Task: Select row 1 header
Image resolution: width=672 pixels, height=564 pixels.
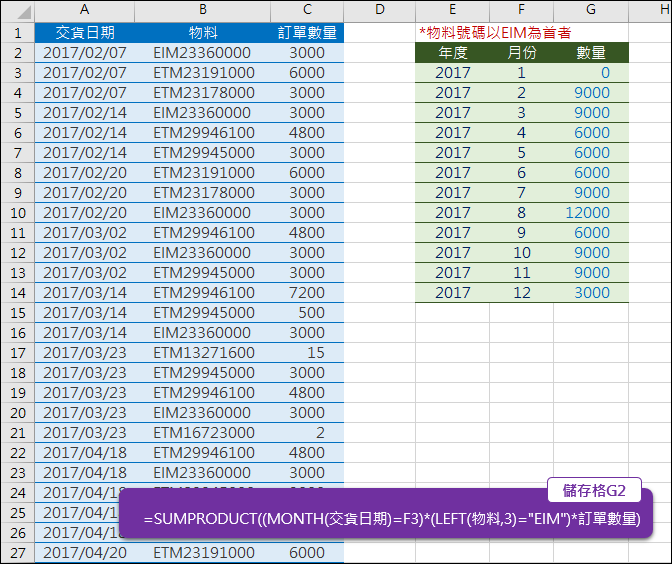Action: [18, 33]
